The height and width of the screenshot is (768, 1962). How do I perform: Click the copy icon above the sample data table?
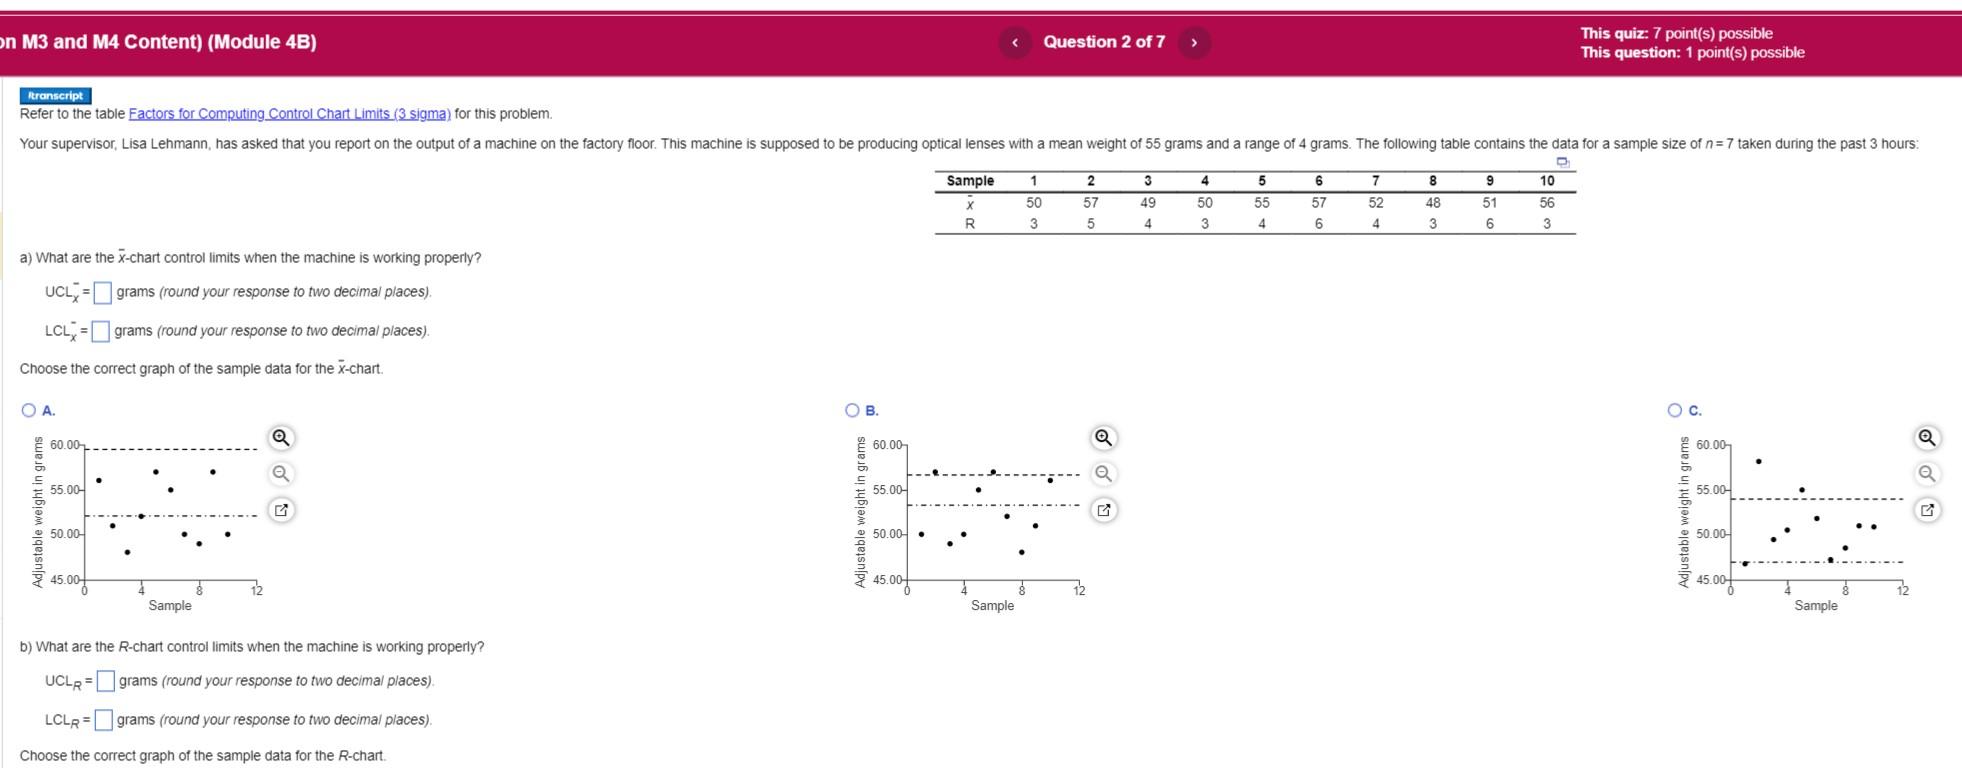pos(1561,161)
